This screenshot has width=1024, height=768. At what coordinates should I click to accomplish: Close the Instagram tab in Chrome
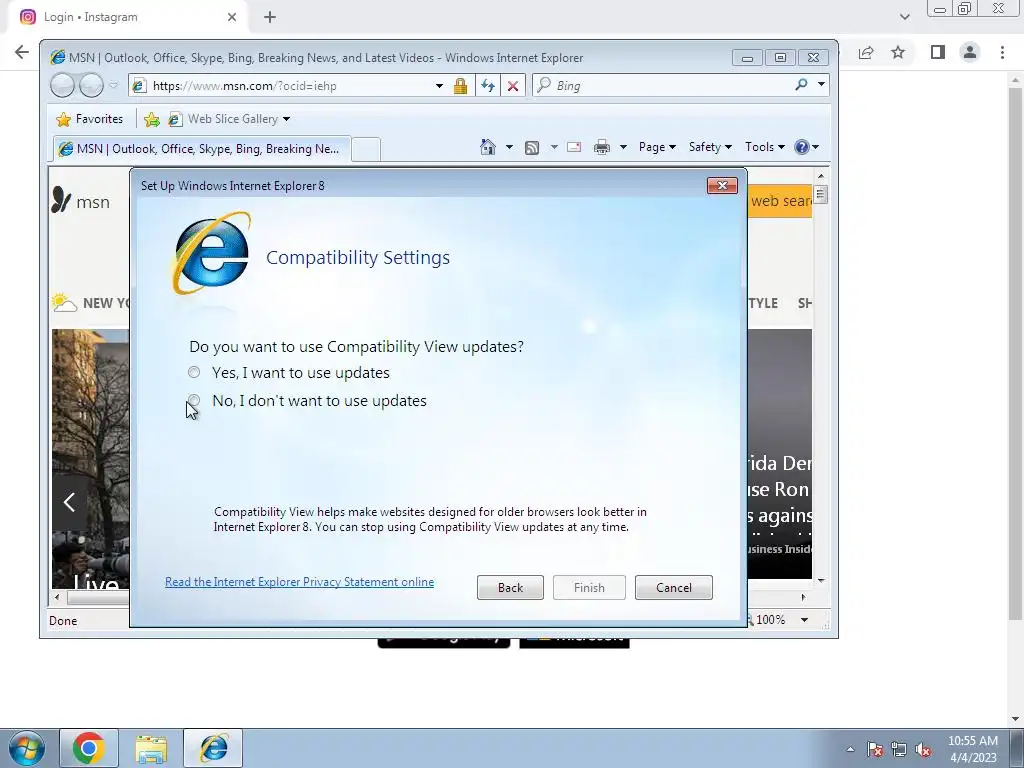pyautogui.click(x=232, y=17)
